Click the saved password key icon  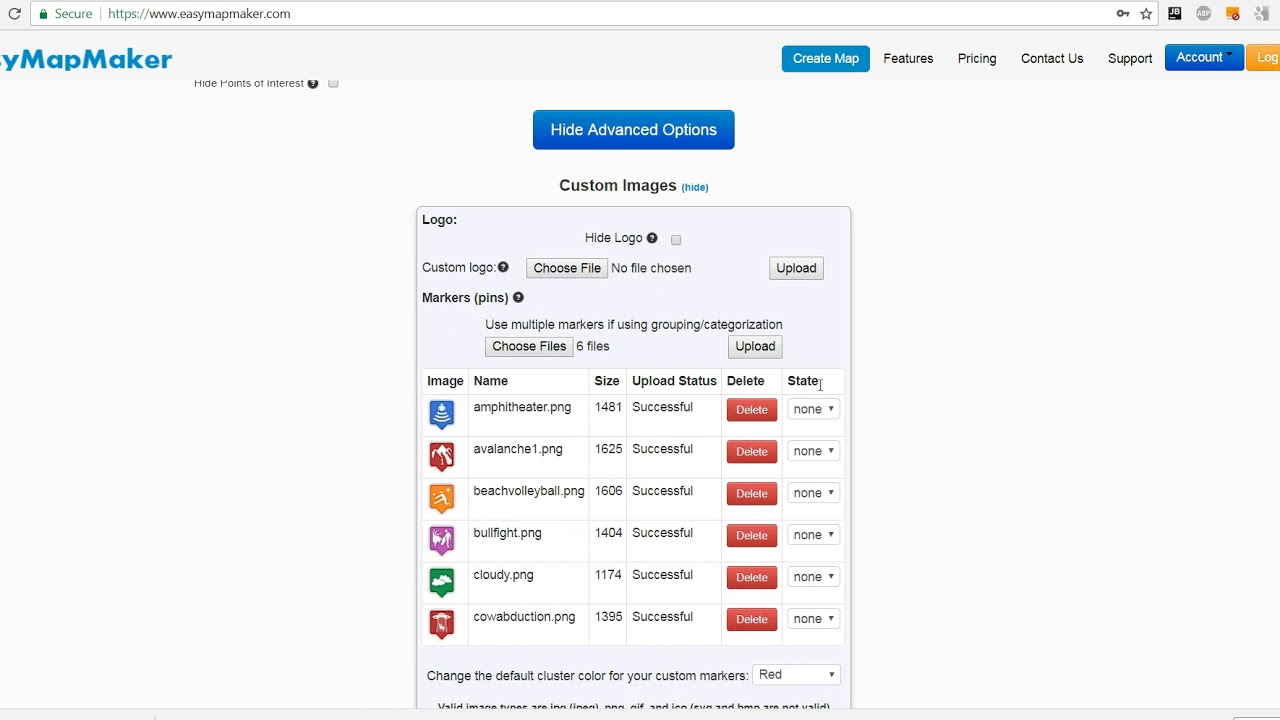pyautogui.click(x=1122, y=14)
